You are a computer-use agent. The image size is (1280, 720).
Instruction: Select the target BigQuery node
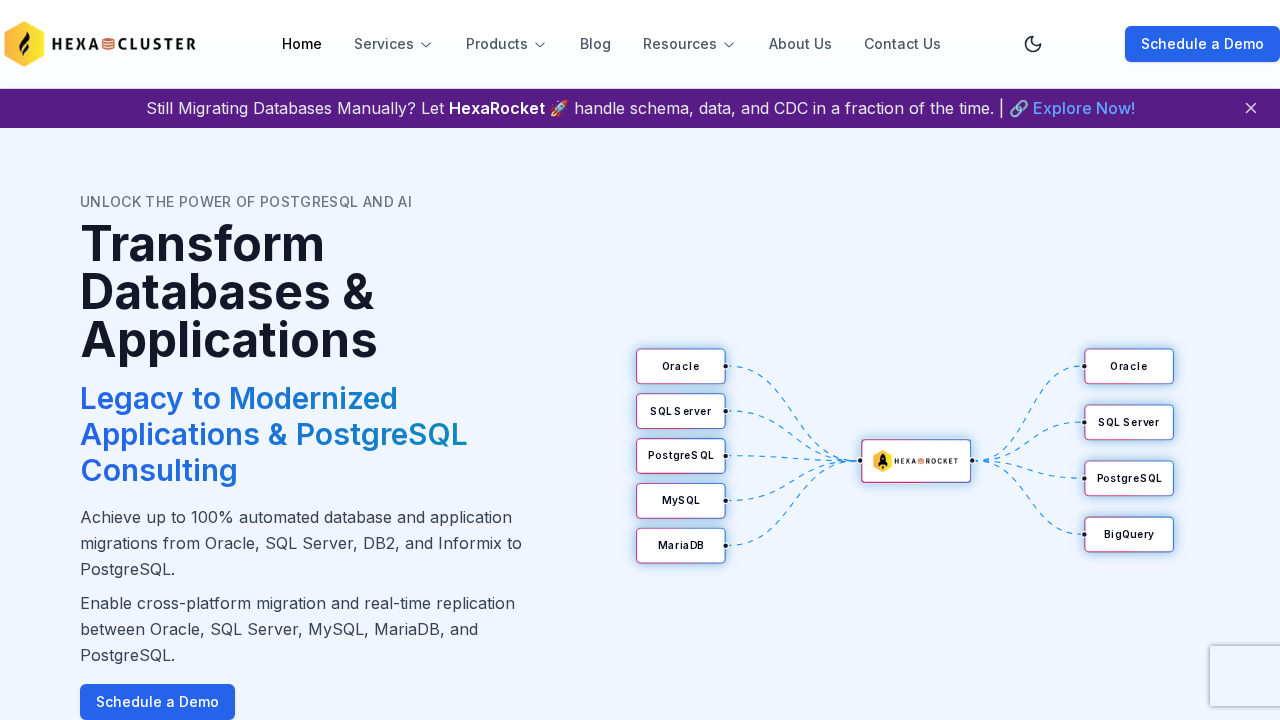coord(1129,534)
